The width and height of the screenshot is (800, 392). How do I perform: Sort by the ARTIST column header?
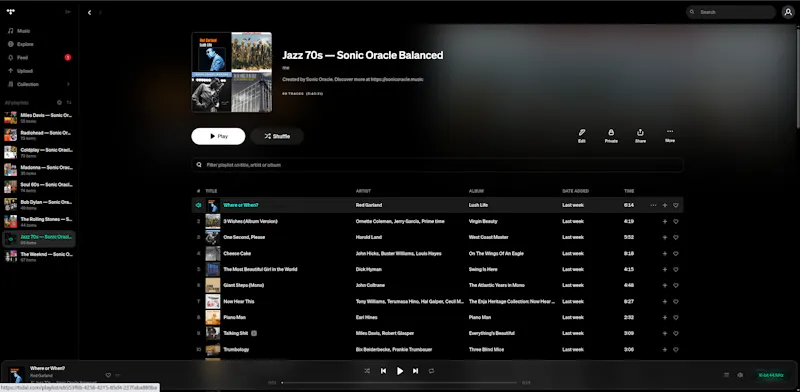(x=363, y=191)
